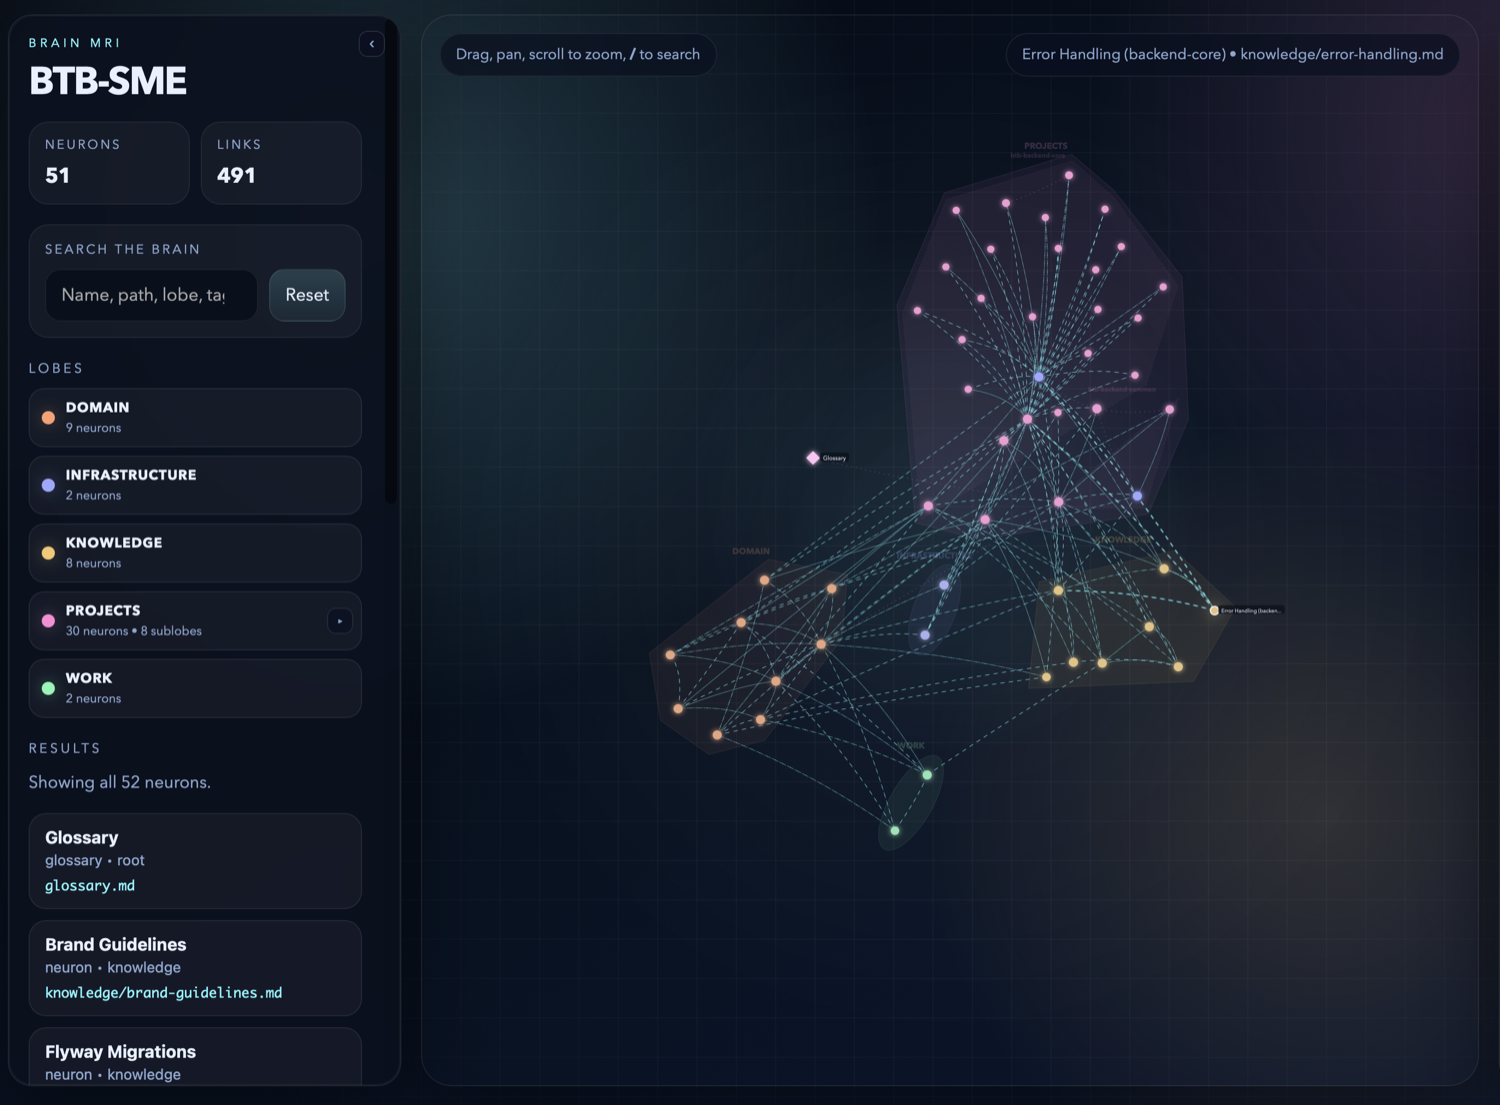The width and height of the screenshot is (1500, 1105).
Task: Click the purple INFRASTRUCTURE lobe dot icon
Action: 47,484
